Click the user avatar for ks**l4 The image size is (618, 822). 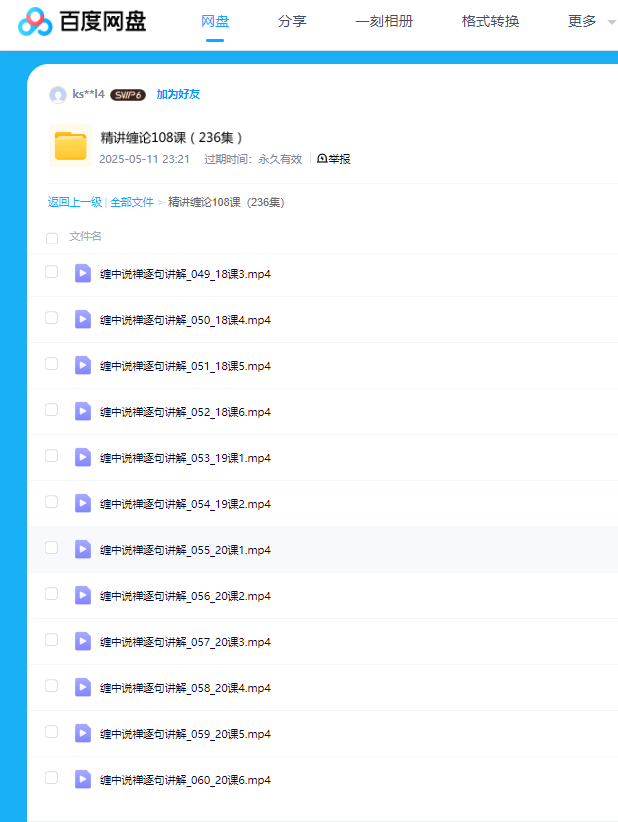(x=58, y=95)
